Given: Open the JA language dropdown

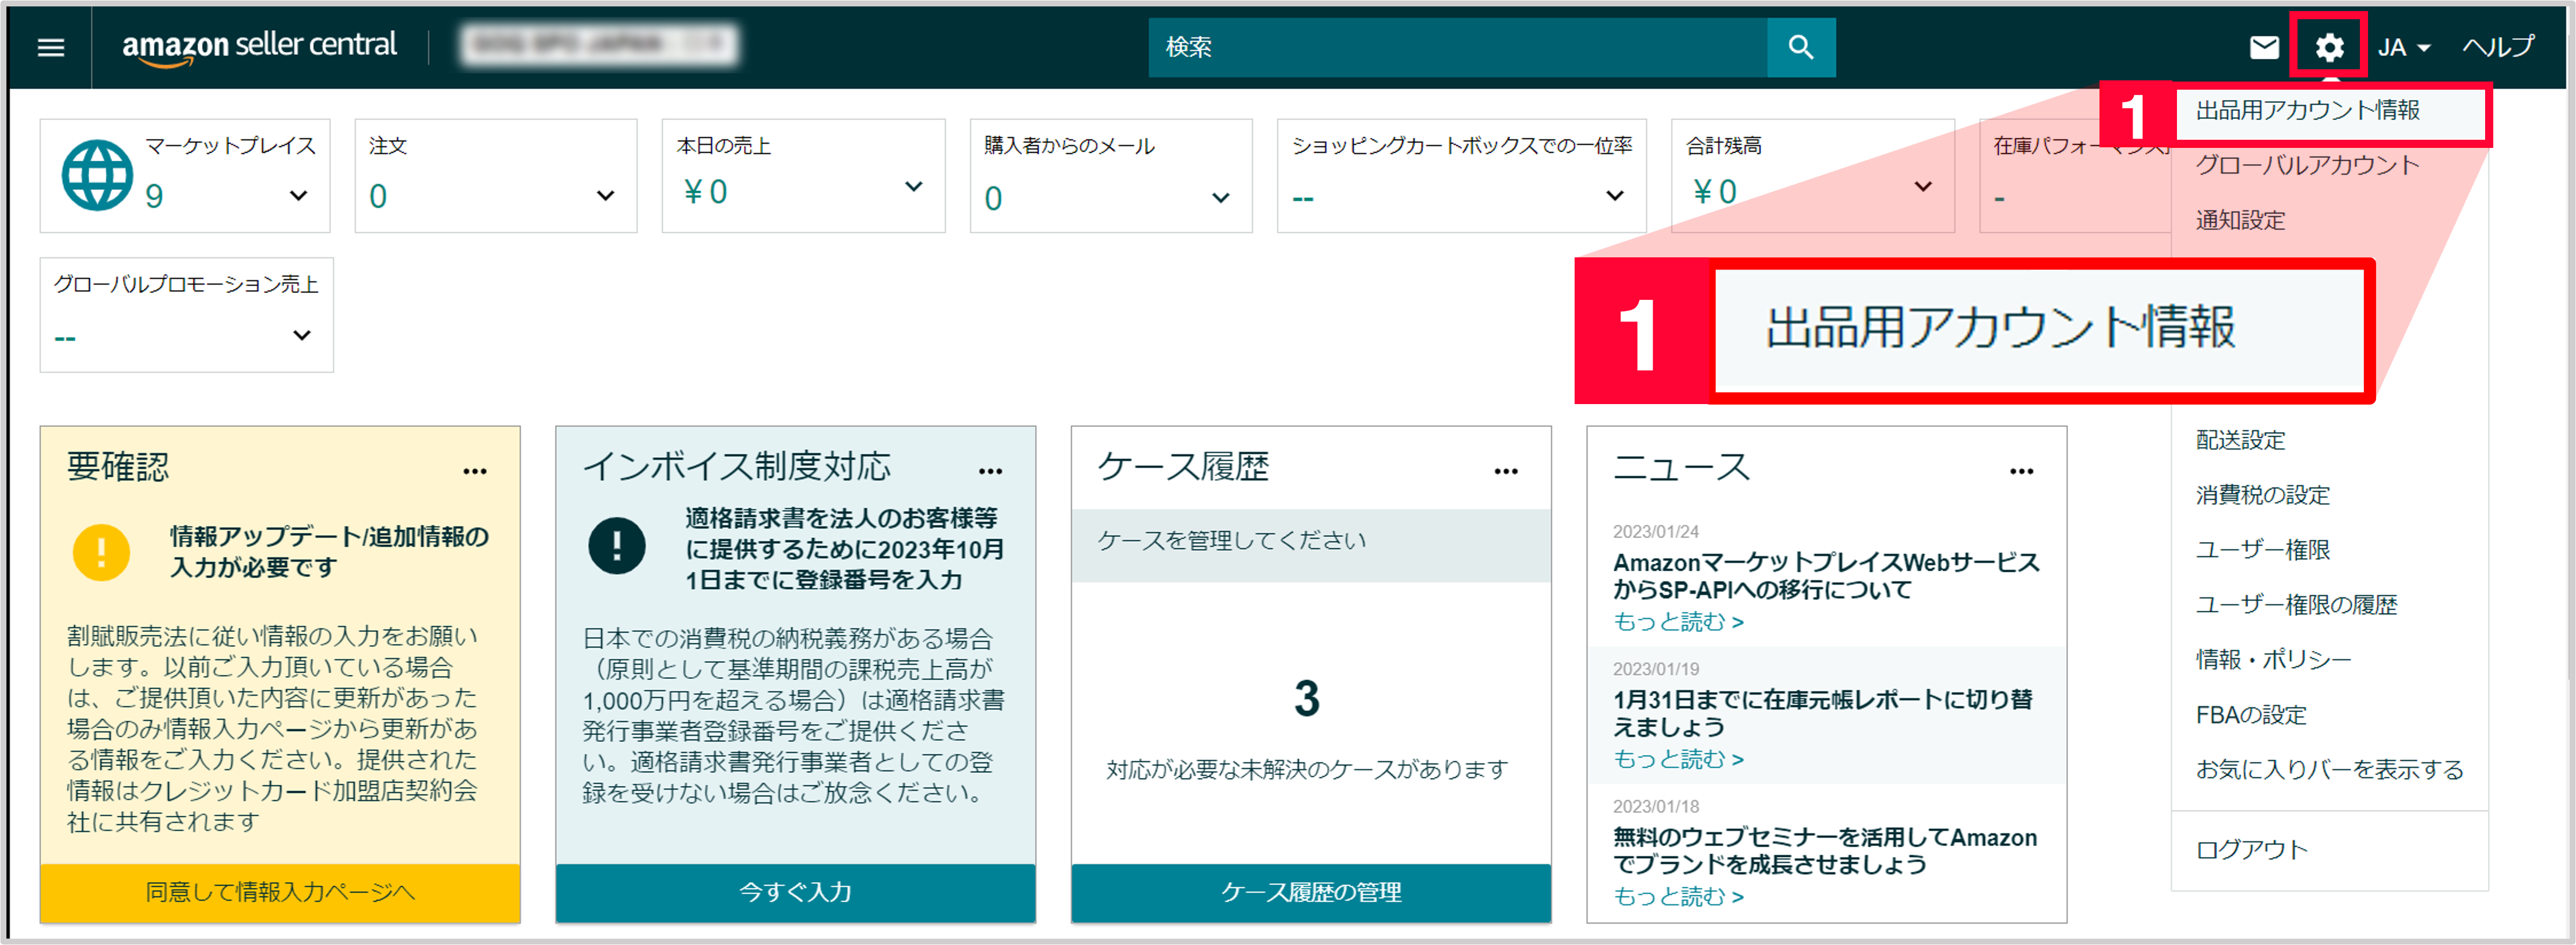Looking at the screenshot, I should point(2404,47).
